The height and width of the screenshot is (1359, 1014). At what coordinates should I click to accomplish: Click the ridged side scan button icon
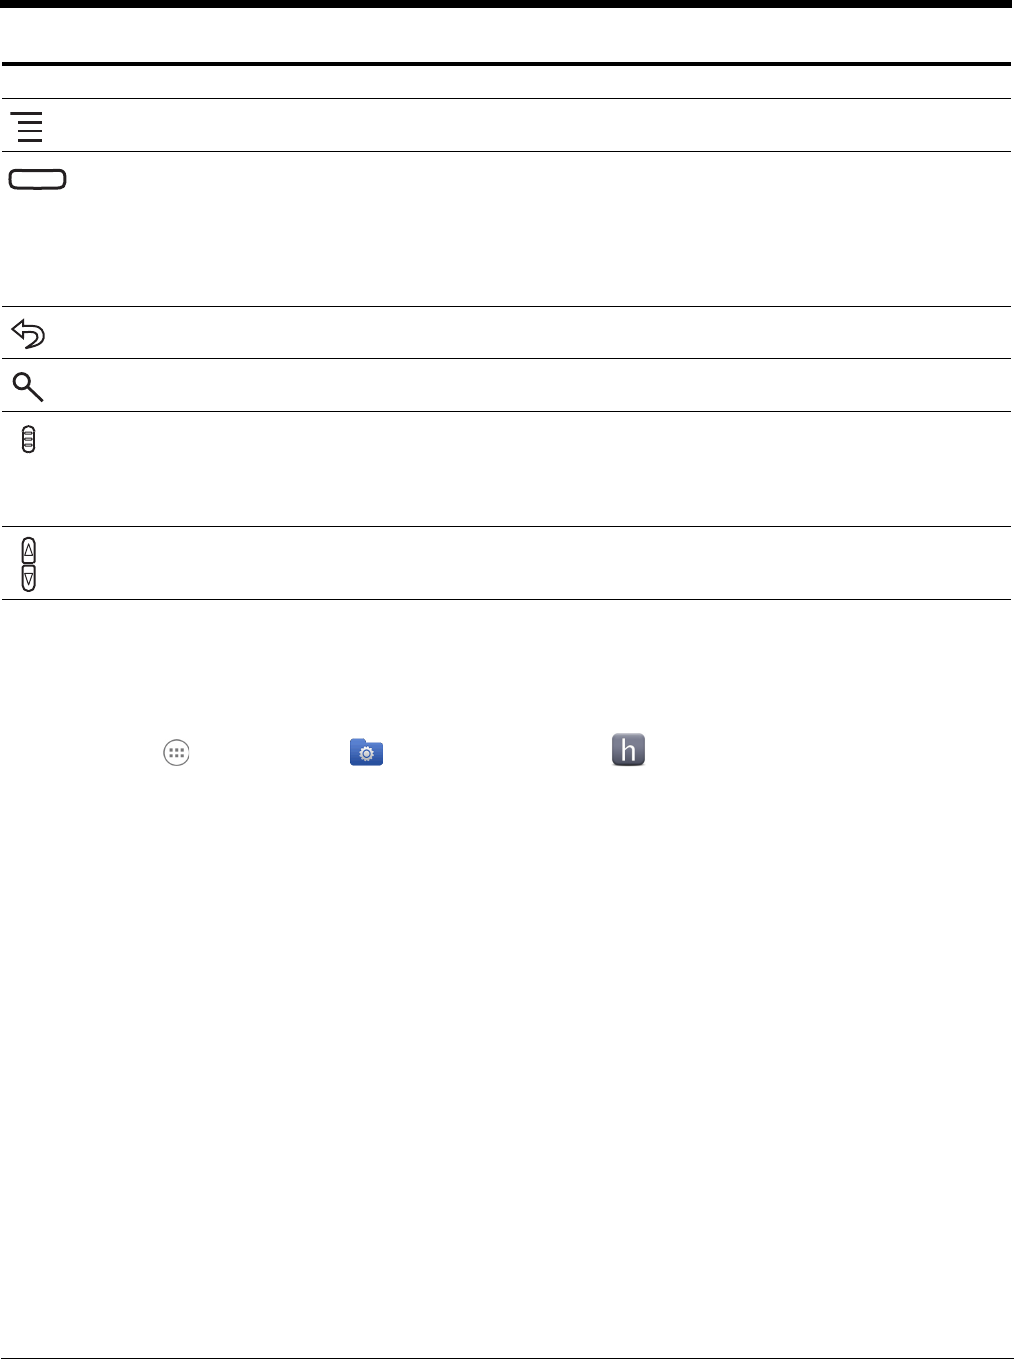click(28, 440)
